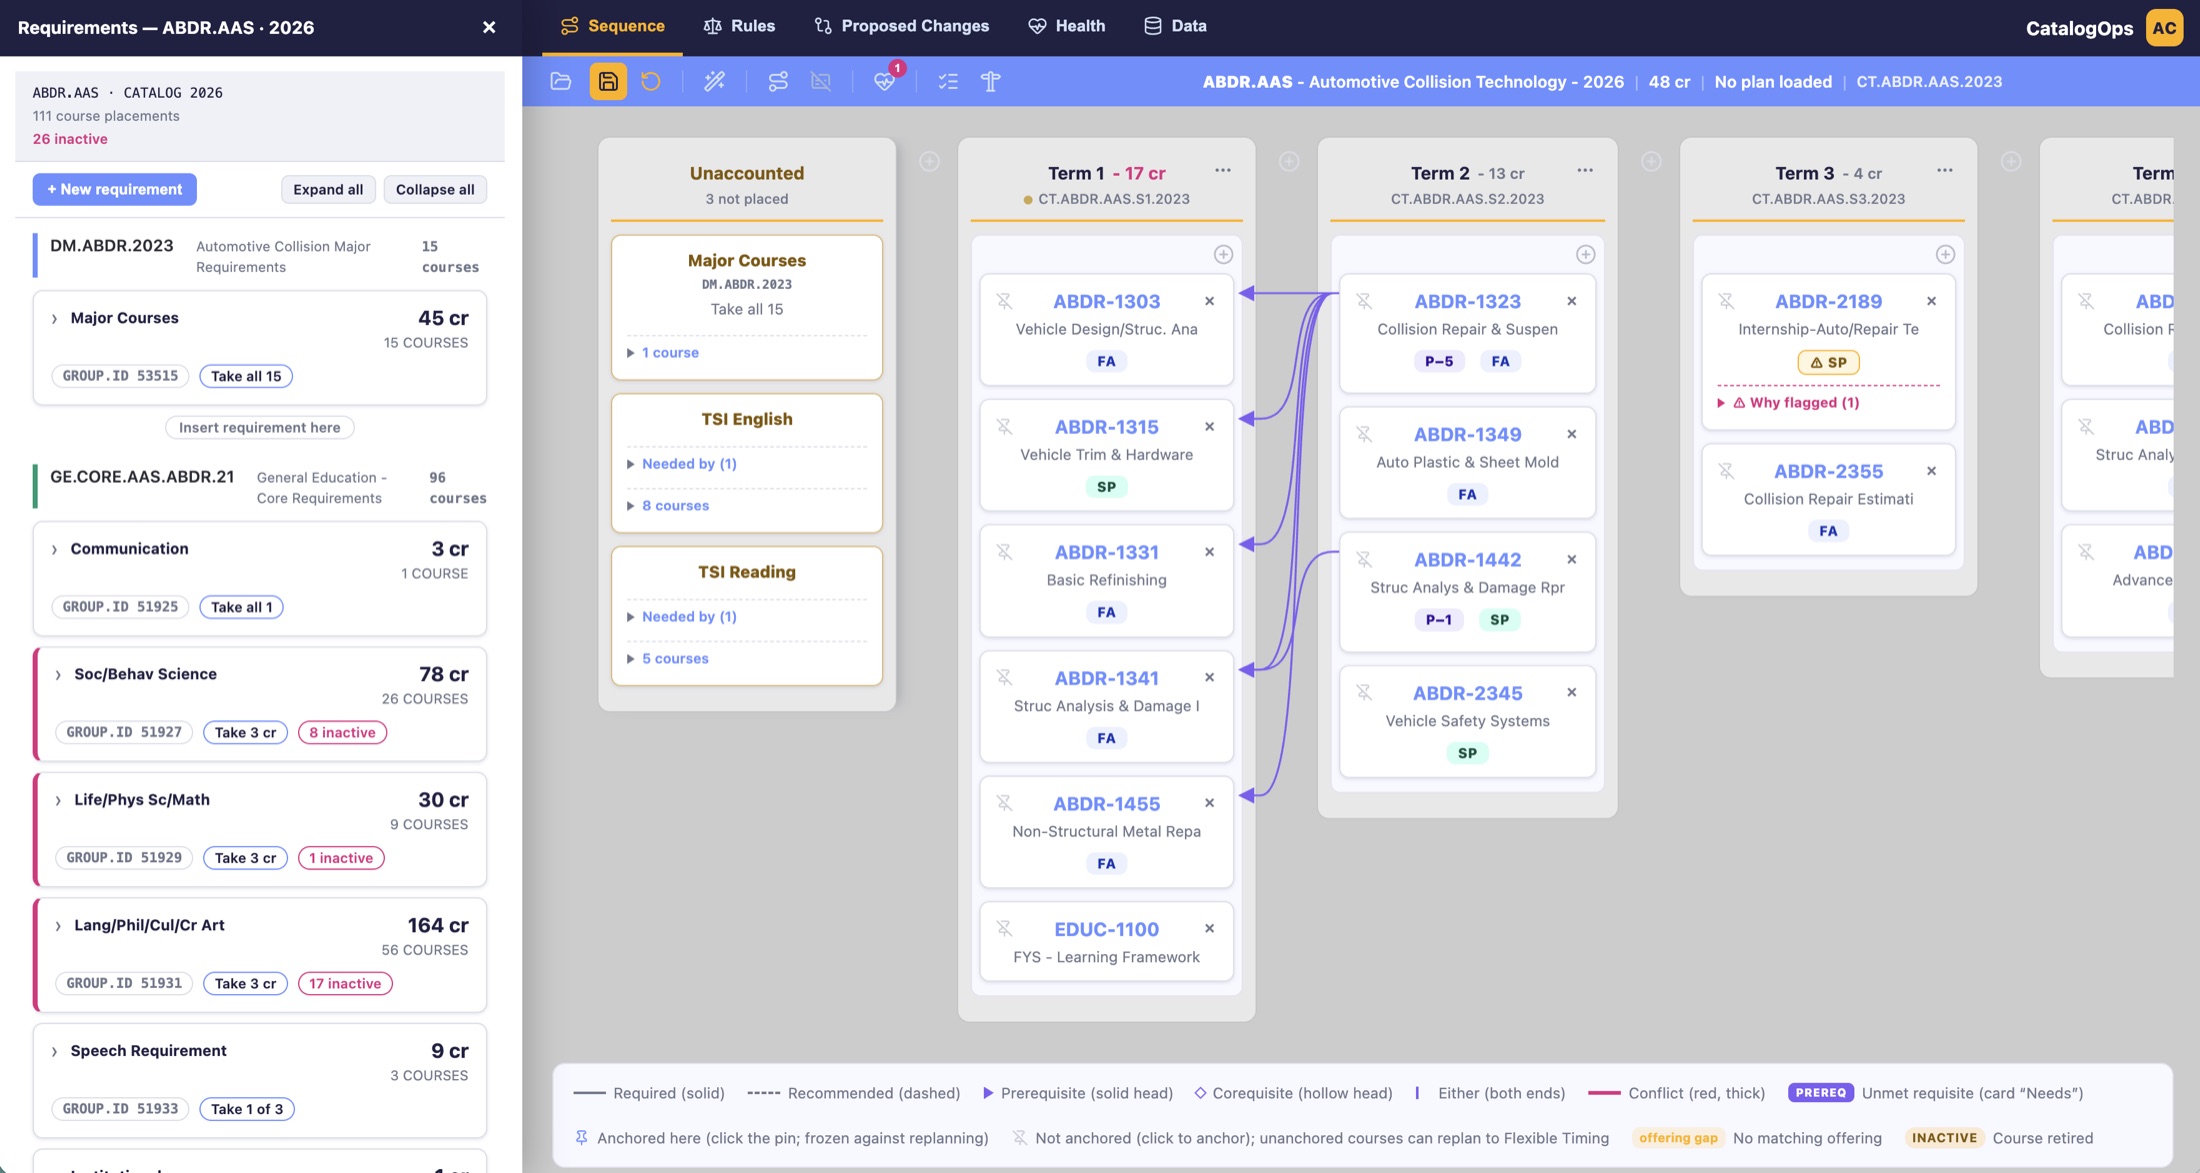Add a course to Term 1 with plus icon

tap(1223, 254)
